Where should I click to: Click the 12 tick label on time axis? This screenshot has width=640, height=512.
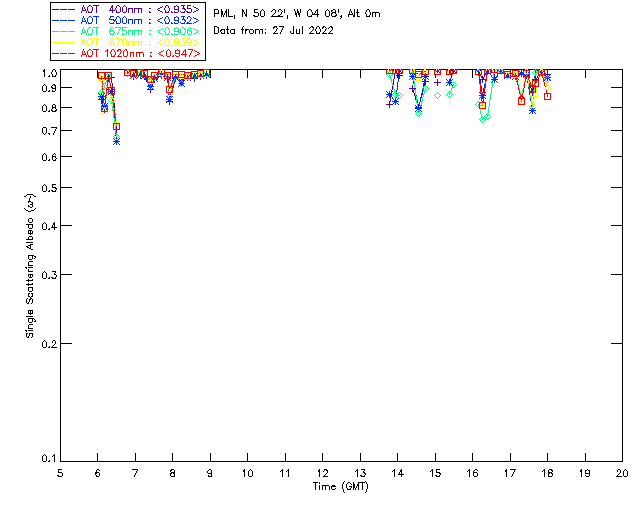click(x=322, y=472)
